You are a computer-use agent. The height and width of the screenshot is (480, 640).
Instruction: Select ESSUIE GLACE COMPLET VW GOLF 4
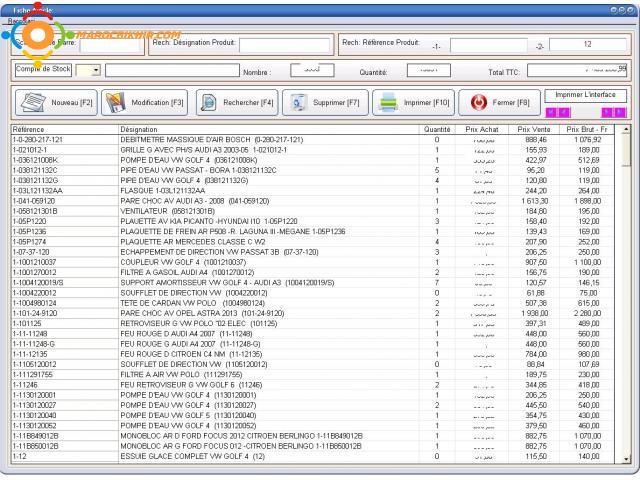(312, 456)
